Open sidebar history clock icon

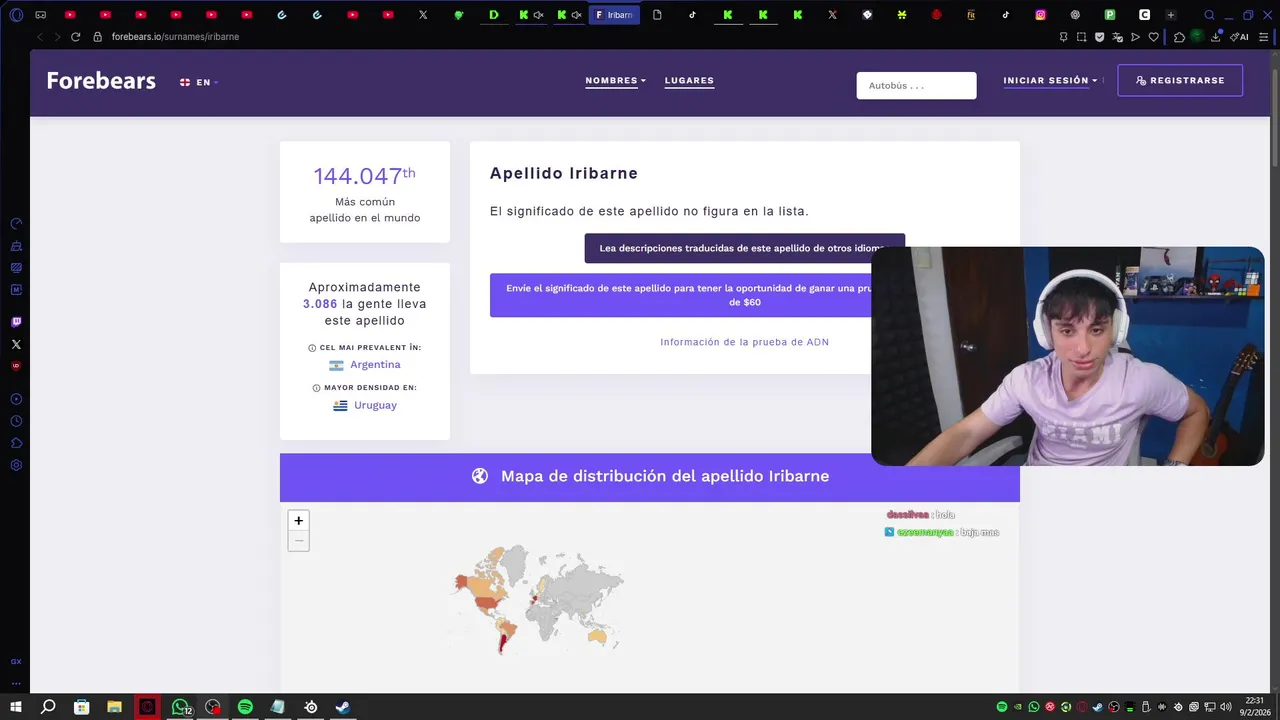(16, 421)
